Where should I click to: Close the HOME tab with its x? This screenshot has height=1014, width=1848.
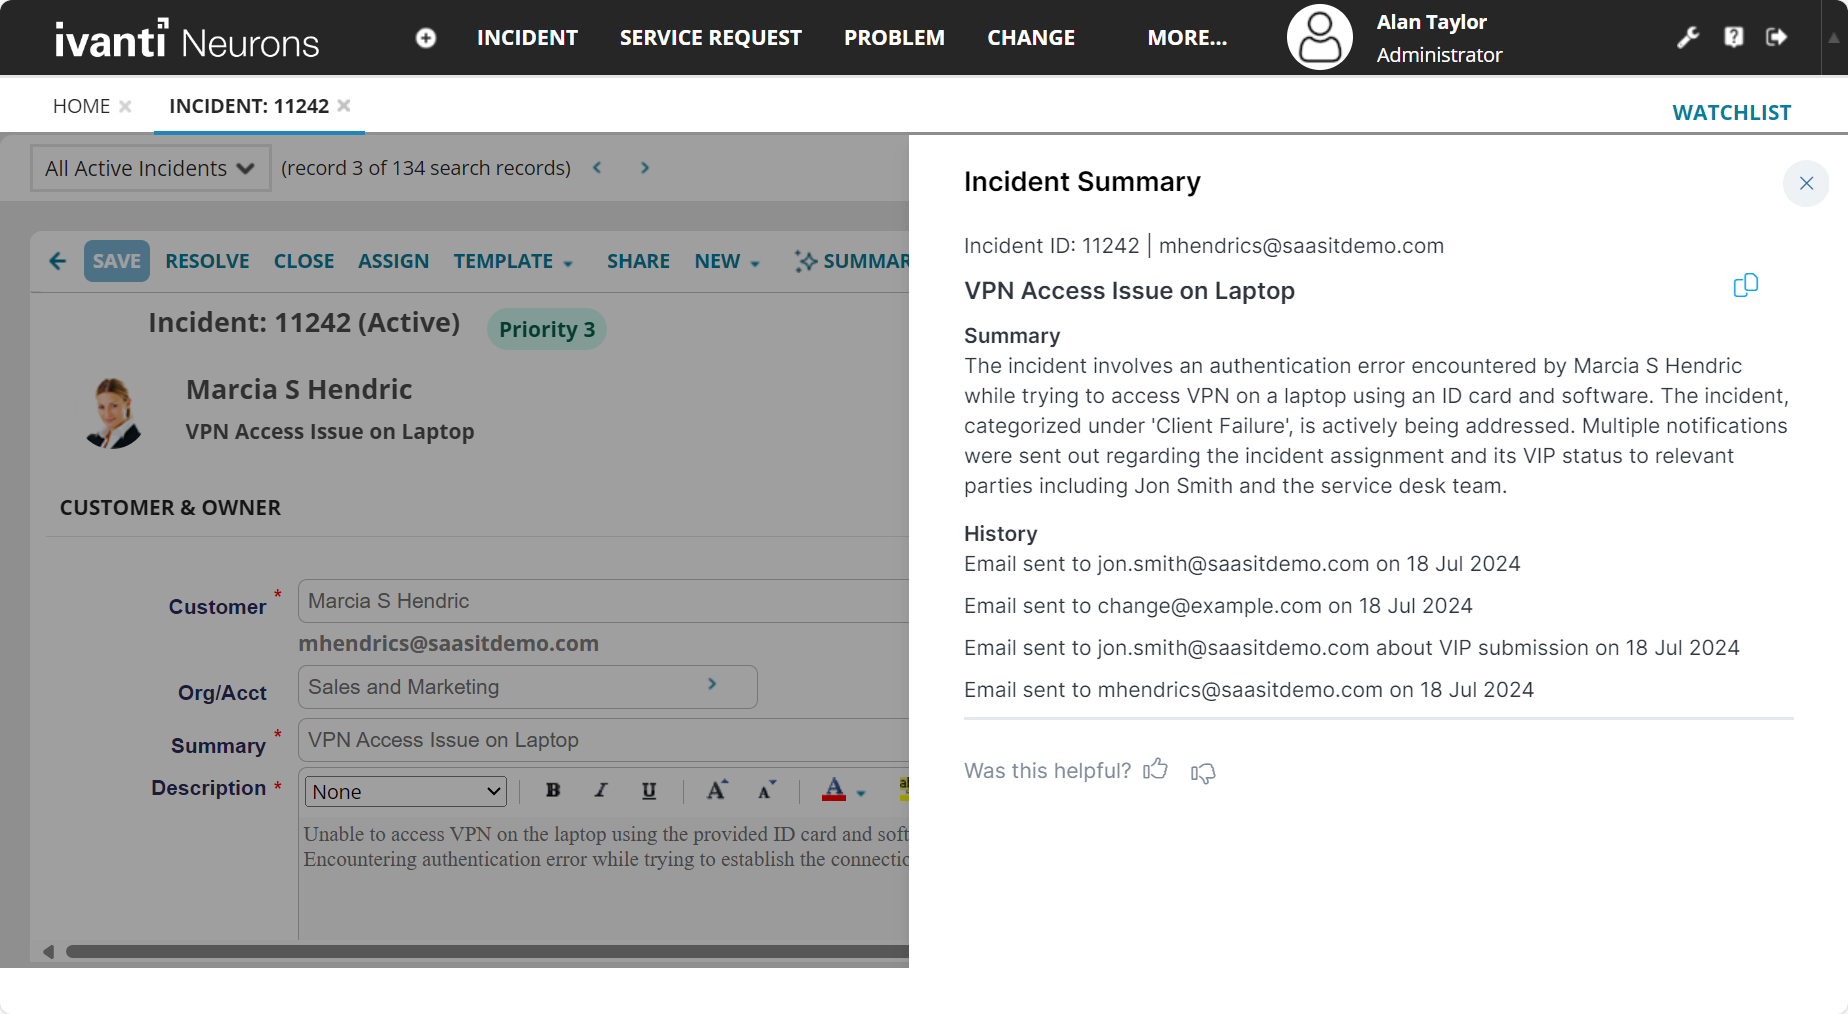[125, 106]
